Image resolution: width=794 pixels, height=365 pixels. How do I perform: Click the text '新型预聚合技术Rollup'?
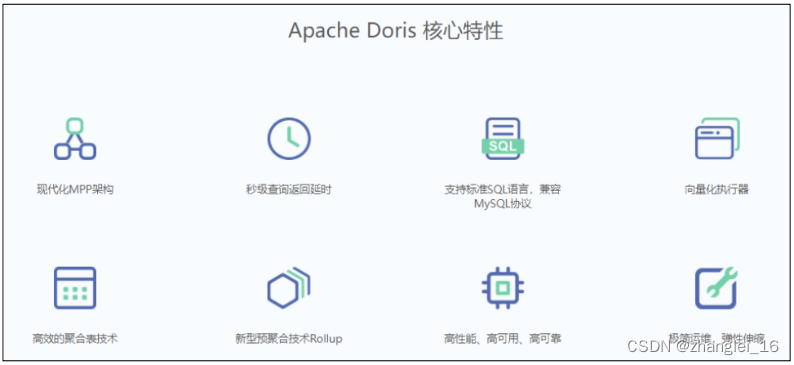click(289, 339)
